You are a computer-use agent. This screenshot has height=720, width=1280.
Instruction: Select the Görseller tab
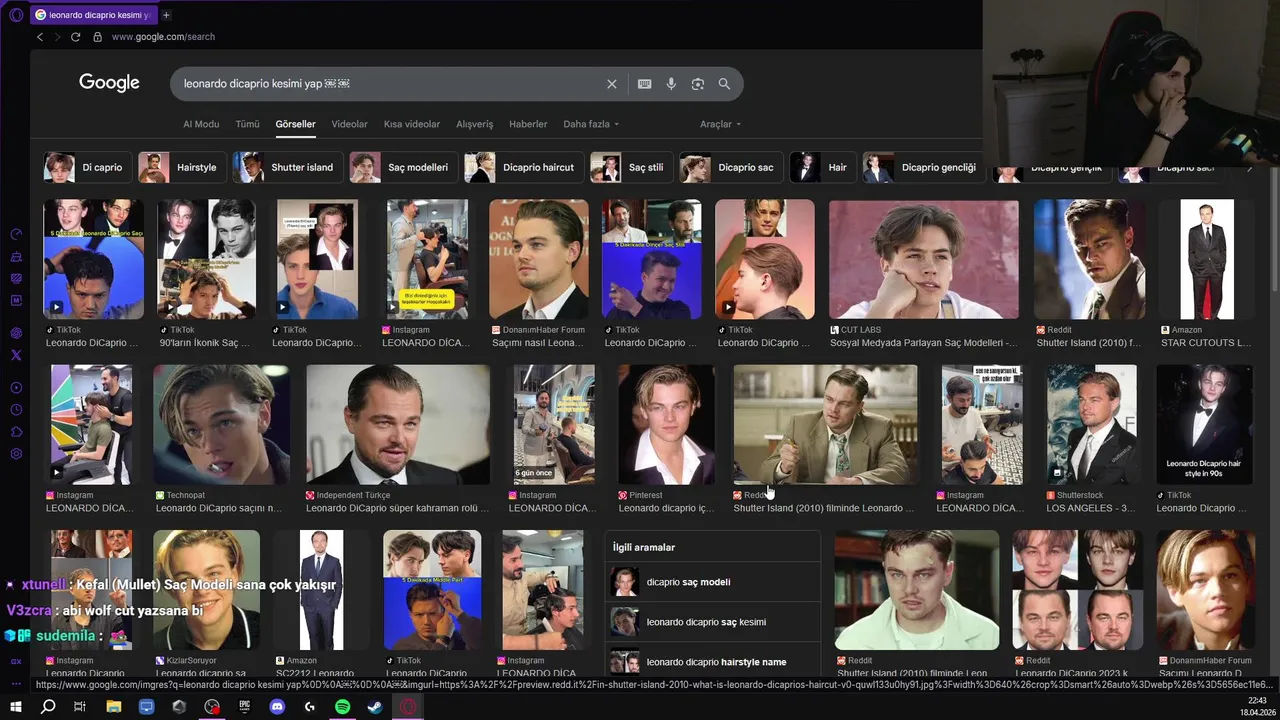(x=295, y=124)
